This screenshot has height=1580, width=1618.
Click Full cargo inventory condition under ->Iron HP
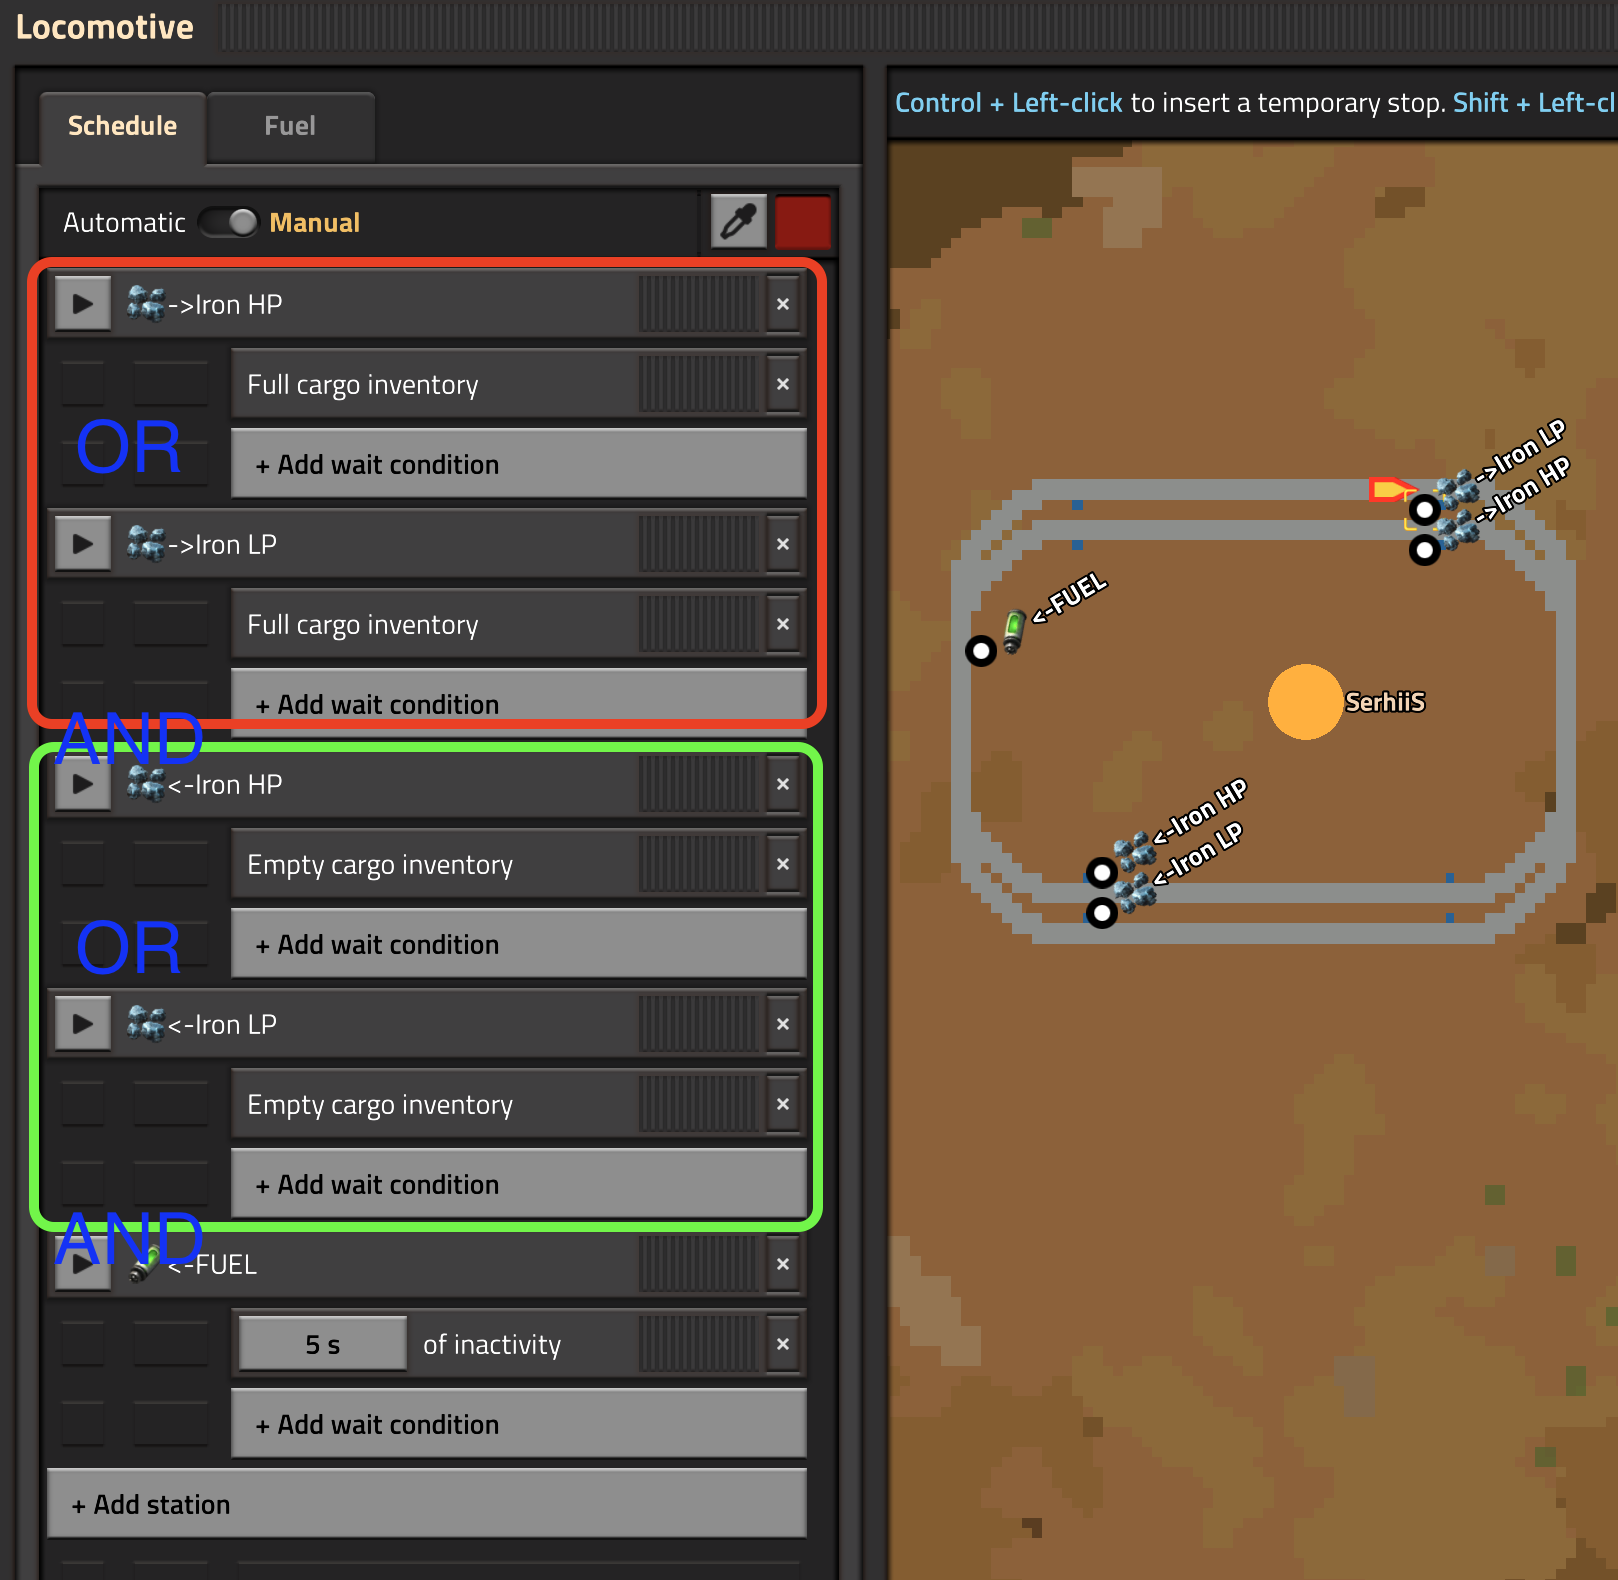click(x=519, y=384)
